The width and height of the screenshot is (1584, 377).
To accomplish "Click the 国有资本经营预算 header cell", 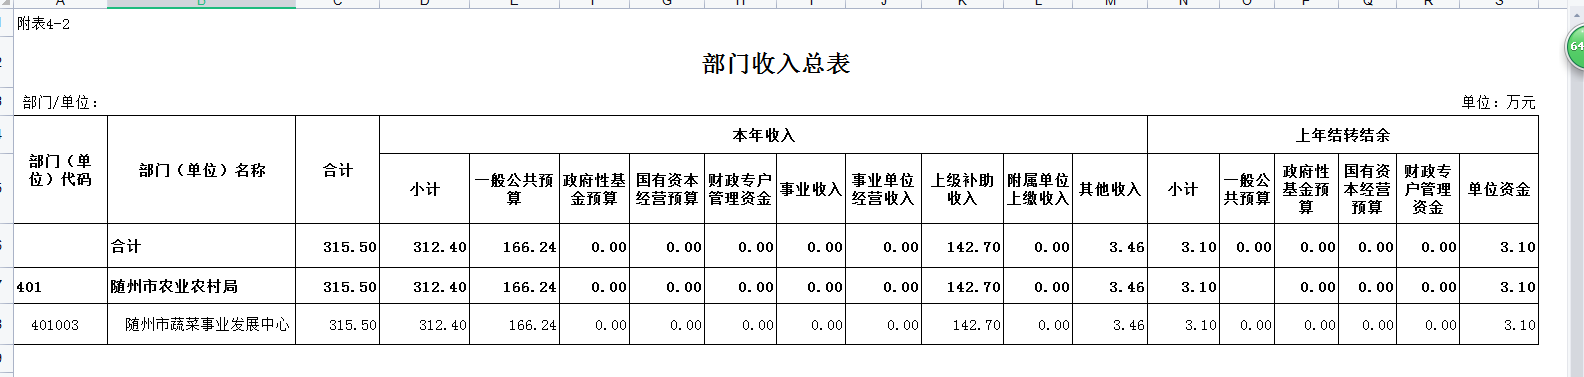I will [667, 189].
